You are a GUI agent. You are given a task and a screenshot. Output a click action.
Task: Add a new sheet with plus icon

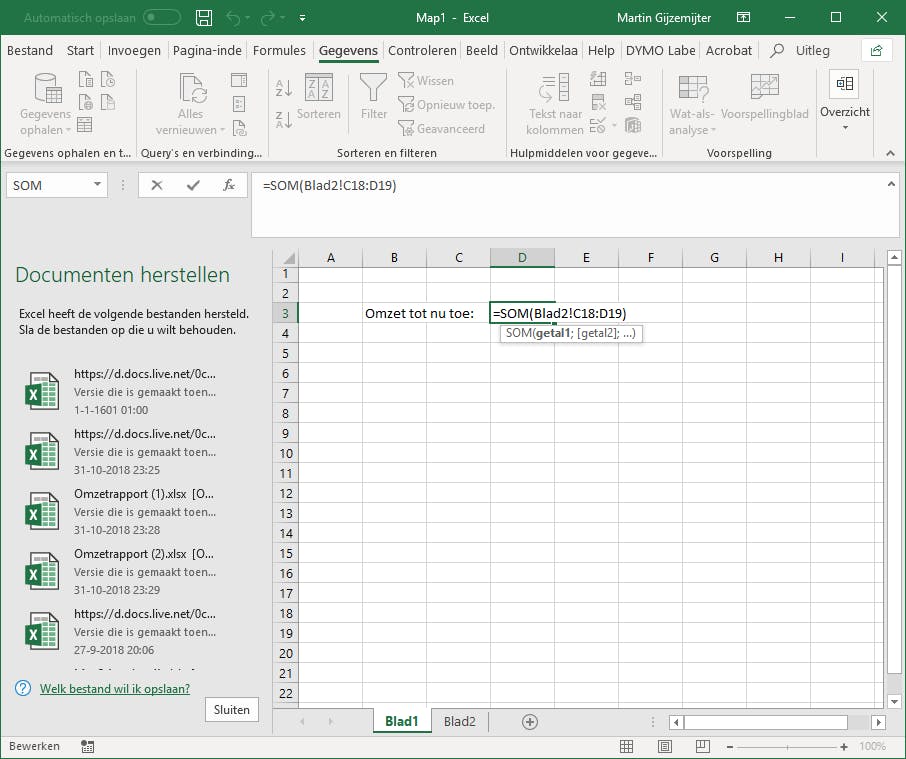pyautogui.click(x=530, y=722)
